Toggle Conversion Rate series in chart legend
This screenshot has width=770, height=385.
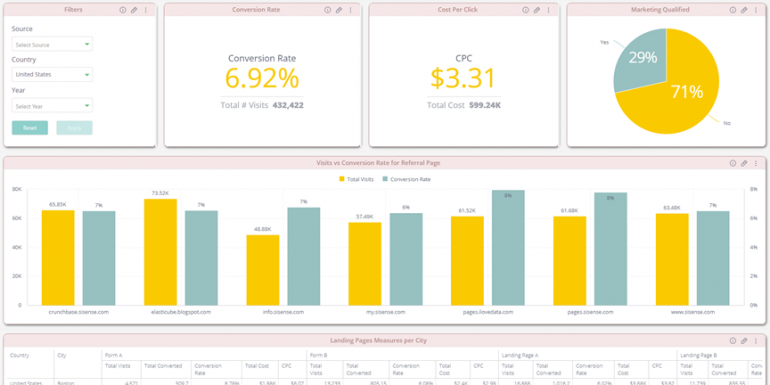pos(407,179)
